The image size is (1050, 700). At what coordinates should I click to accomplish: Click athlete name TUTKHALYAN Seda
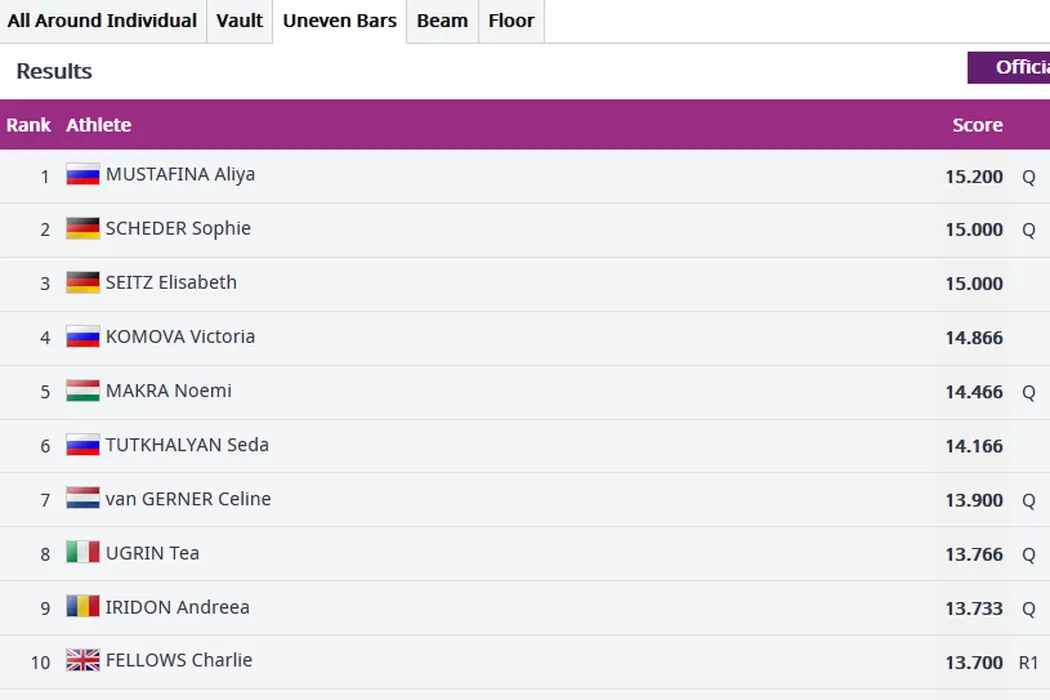[x=187, y=445]
